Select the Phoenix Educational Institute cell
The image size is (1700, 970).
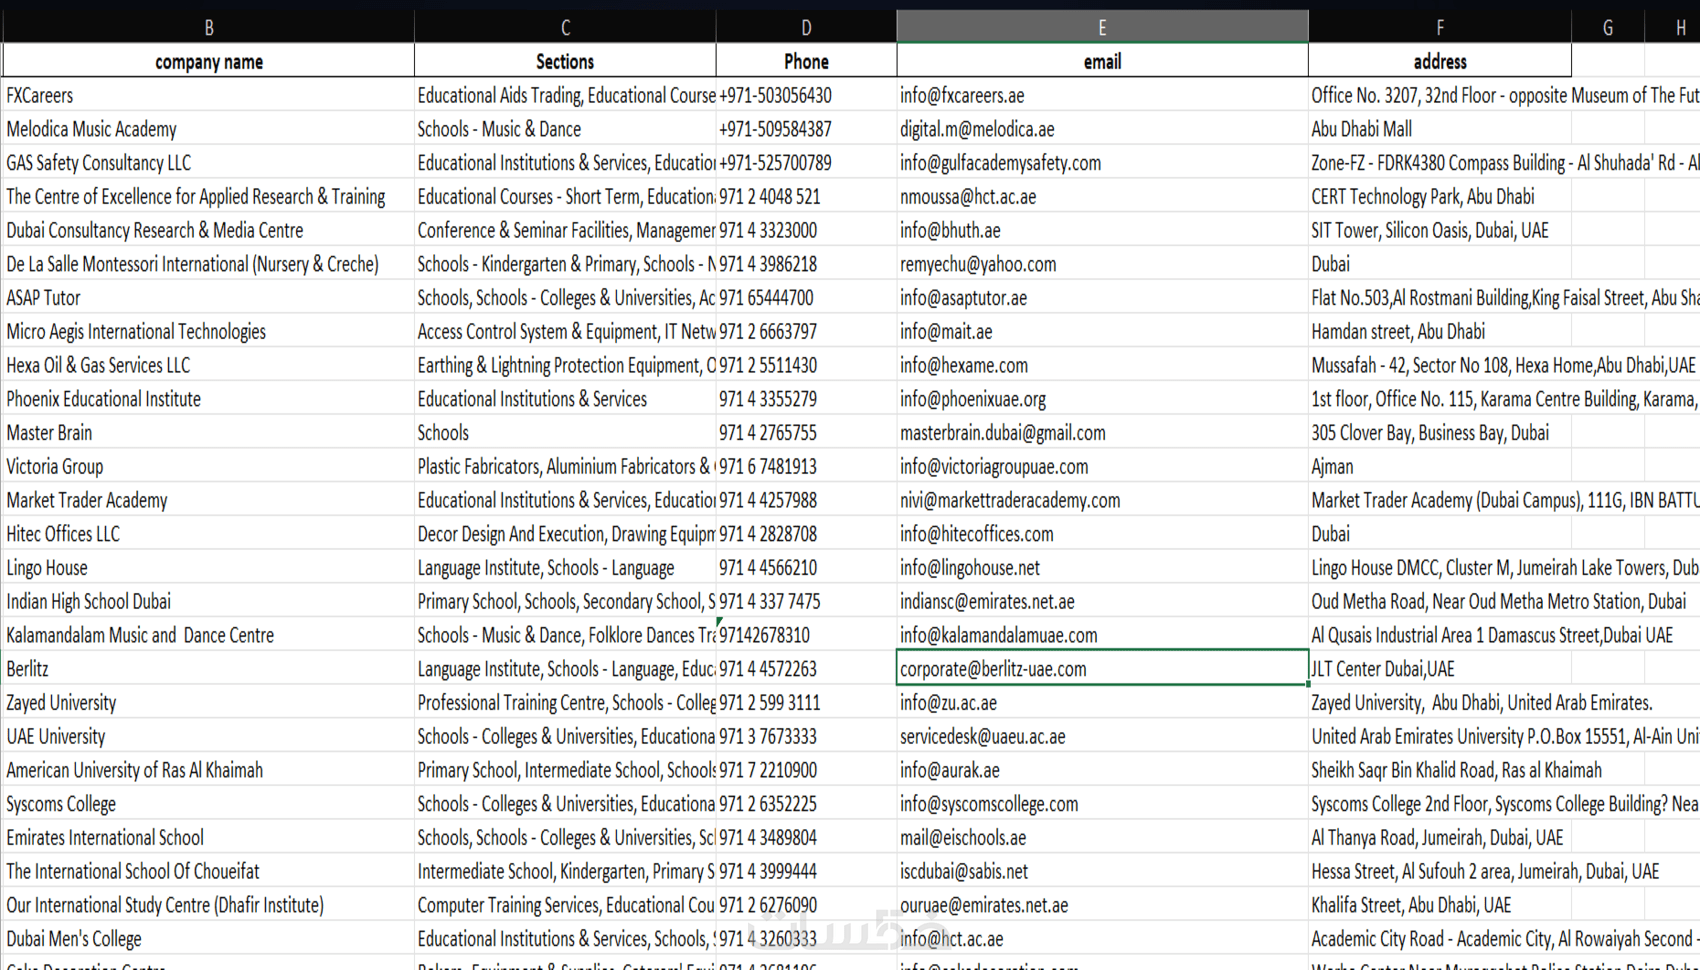[208, 399]
